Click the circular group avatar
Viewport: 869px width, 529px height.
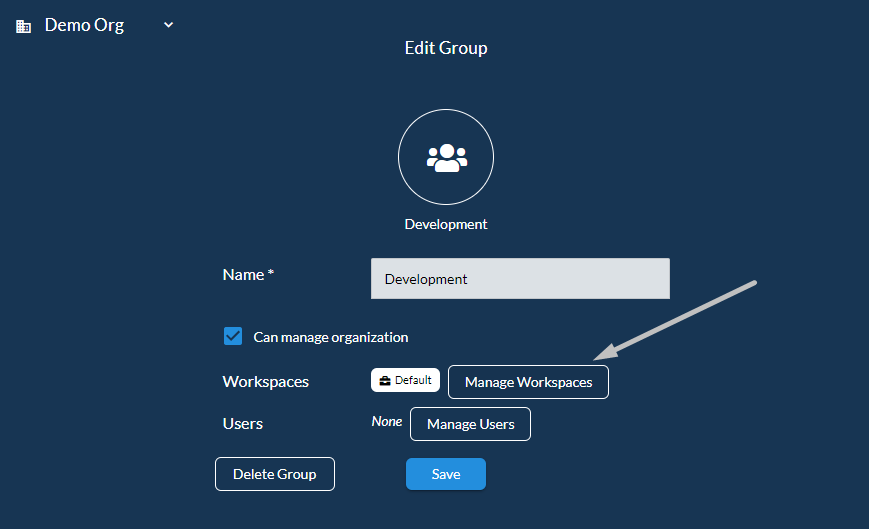(446, 157)
